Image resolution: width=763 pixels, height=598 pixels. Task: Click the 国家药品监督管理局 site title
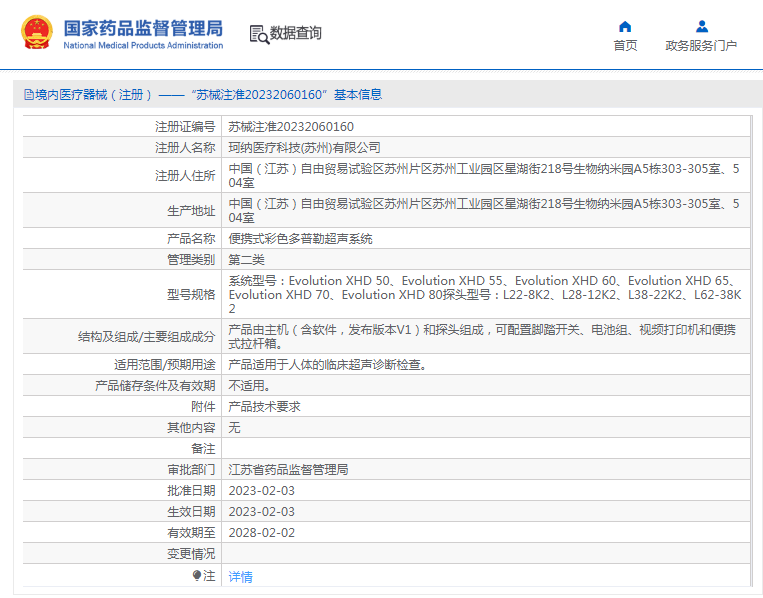point(143,27)
